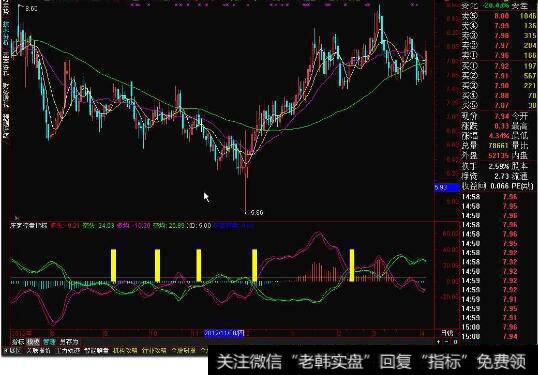Click the magenta -10.20 indicator value

pyautogui.click(x=142, y=226)
